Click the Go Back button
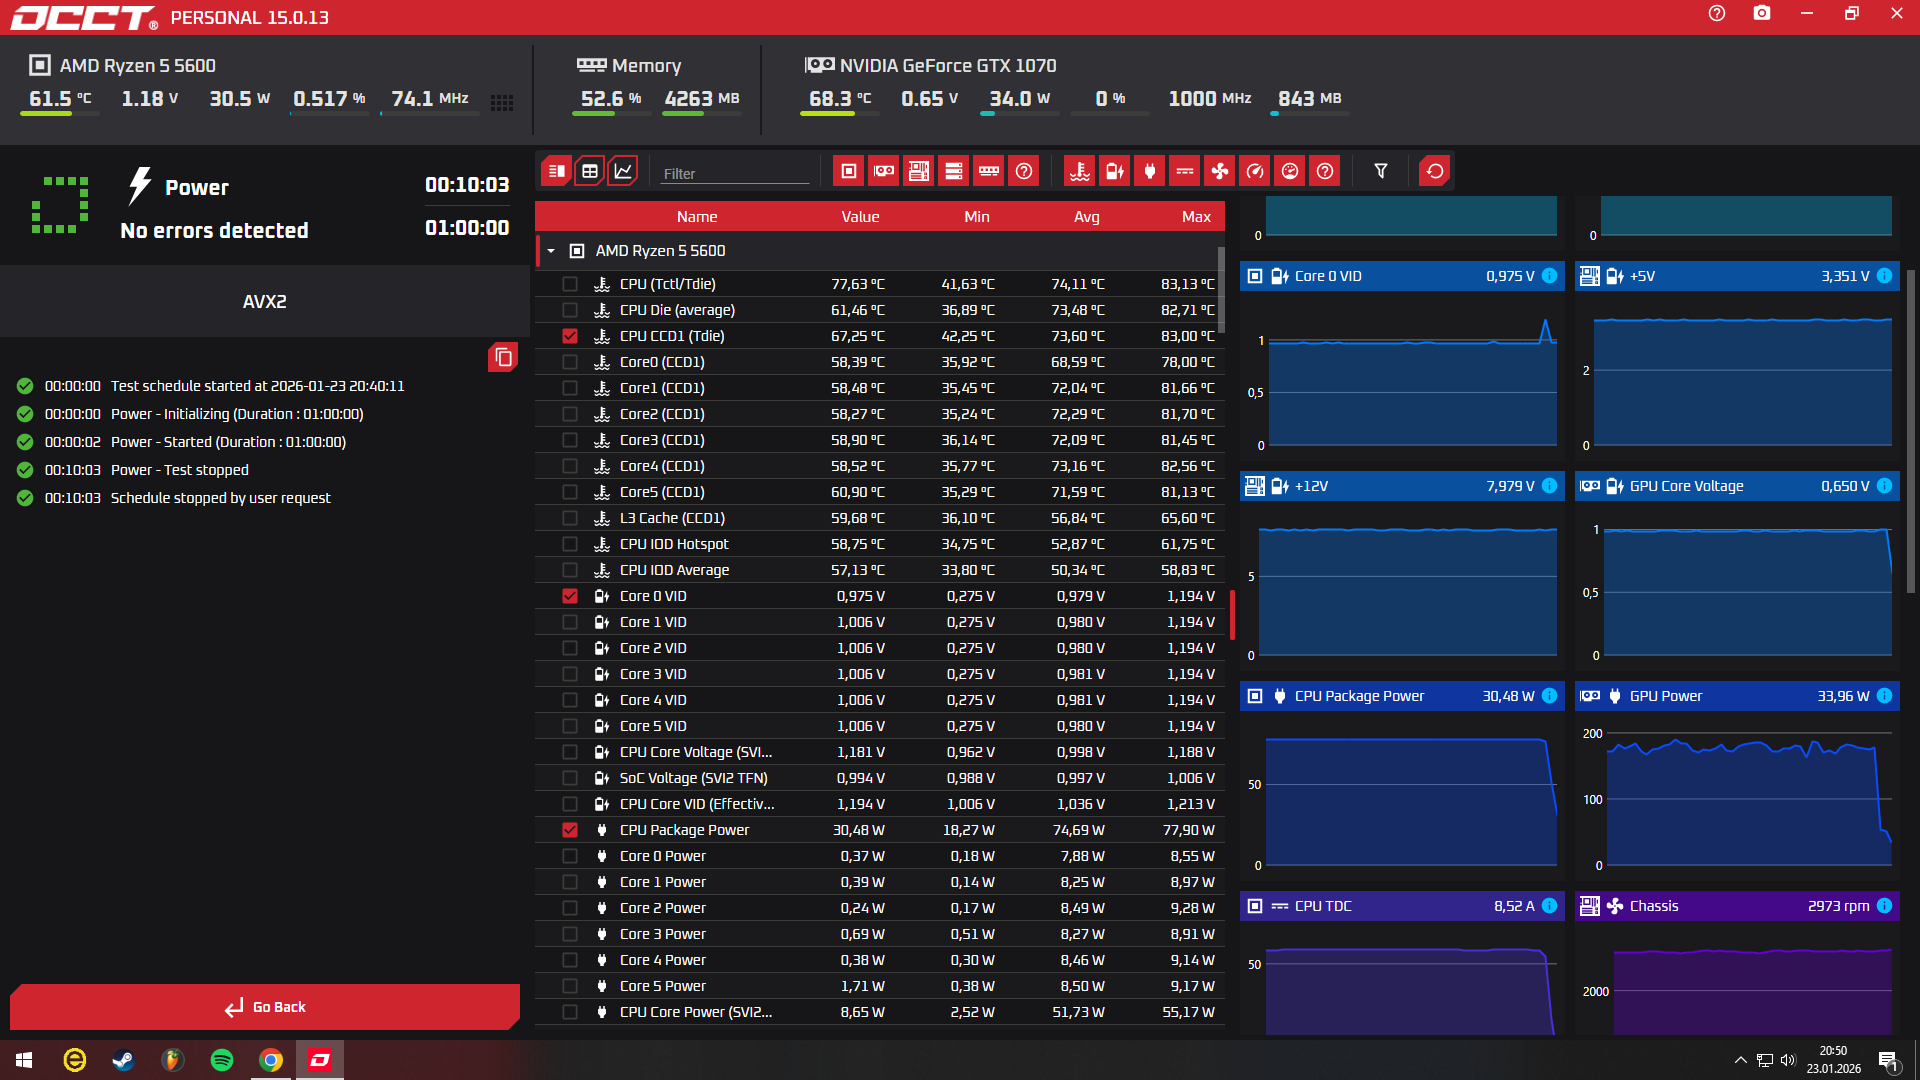Viewport: 1920px width, 1080px height. click(x=265, y=1007)
